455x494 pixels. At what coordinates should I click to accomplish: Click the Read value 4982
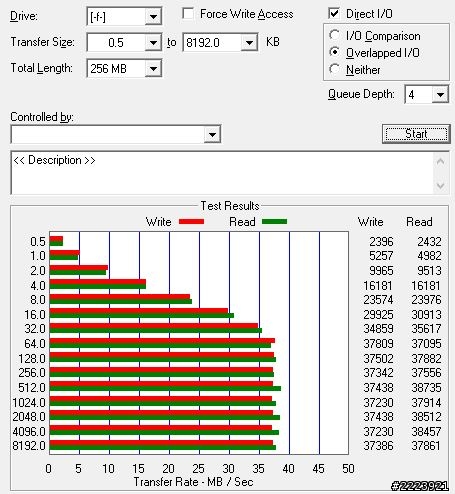[429, 256]
